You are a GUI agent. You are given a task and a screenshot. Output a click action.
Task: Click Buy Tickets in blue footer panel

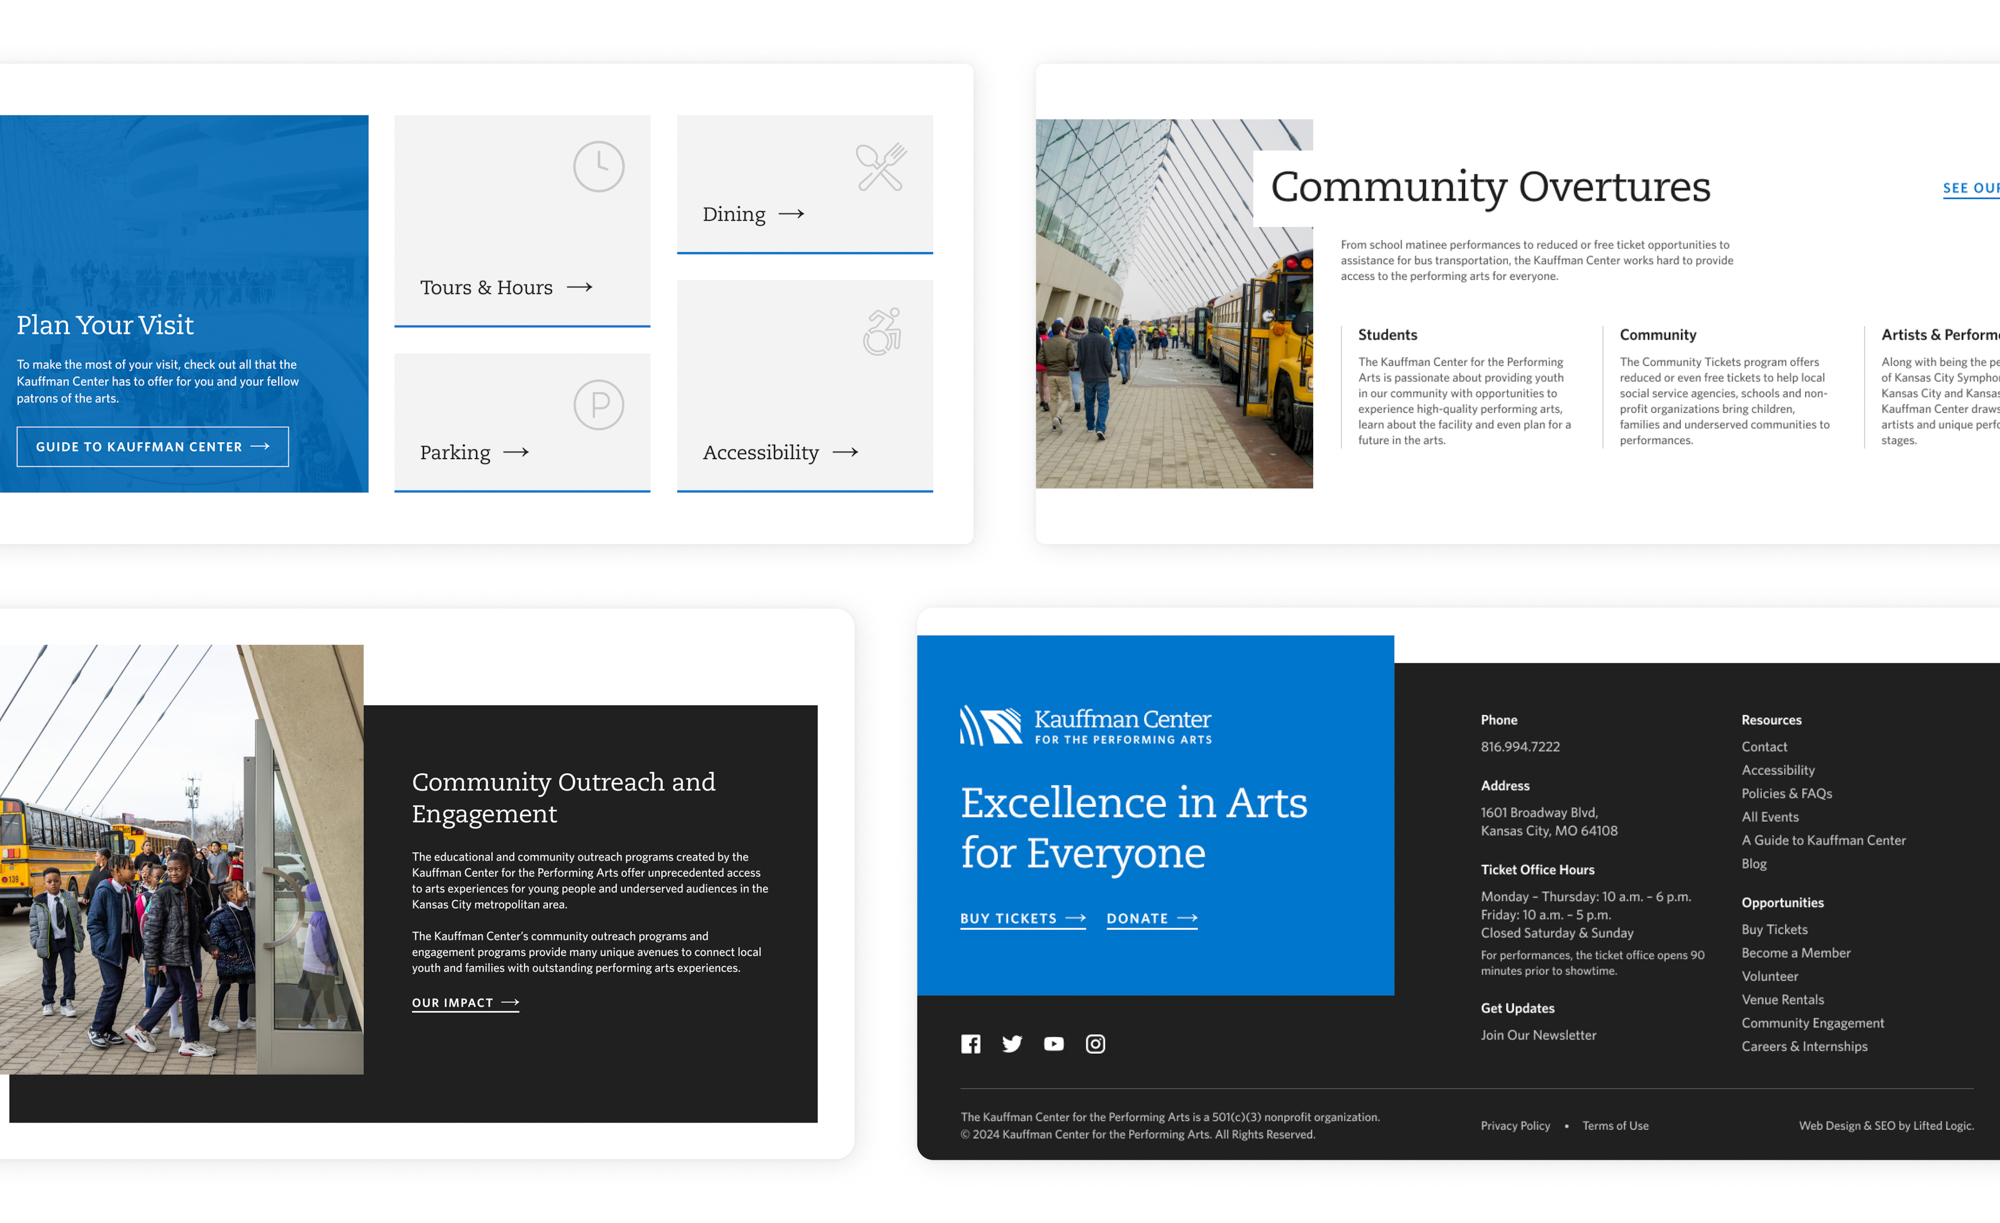coord(1023,918)
